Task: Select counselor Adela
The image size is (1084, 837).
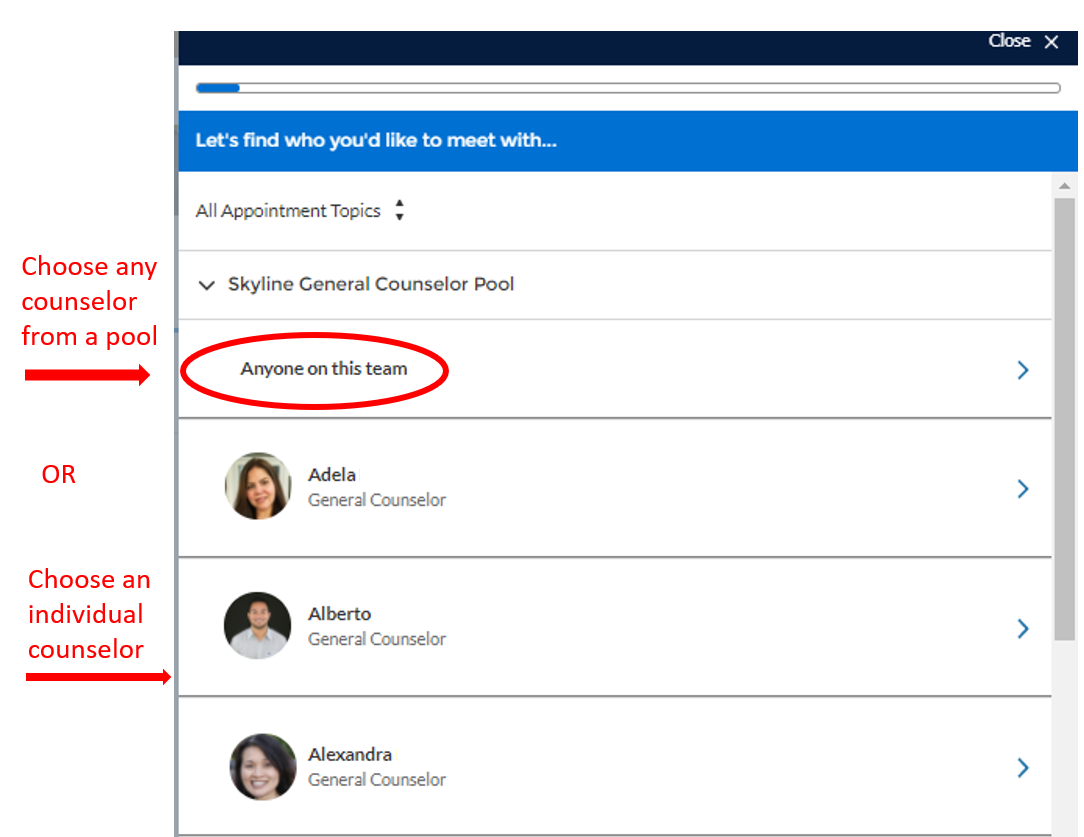Action: click(x=615, y=488)
